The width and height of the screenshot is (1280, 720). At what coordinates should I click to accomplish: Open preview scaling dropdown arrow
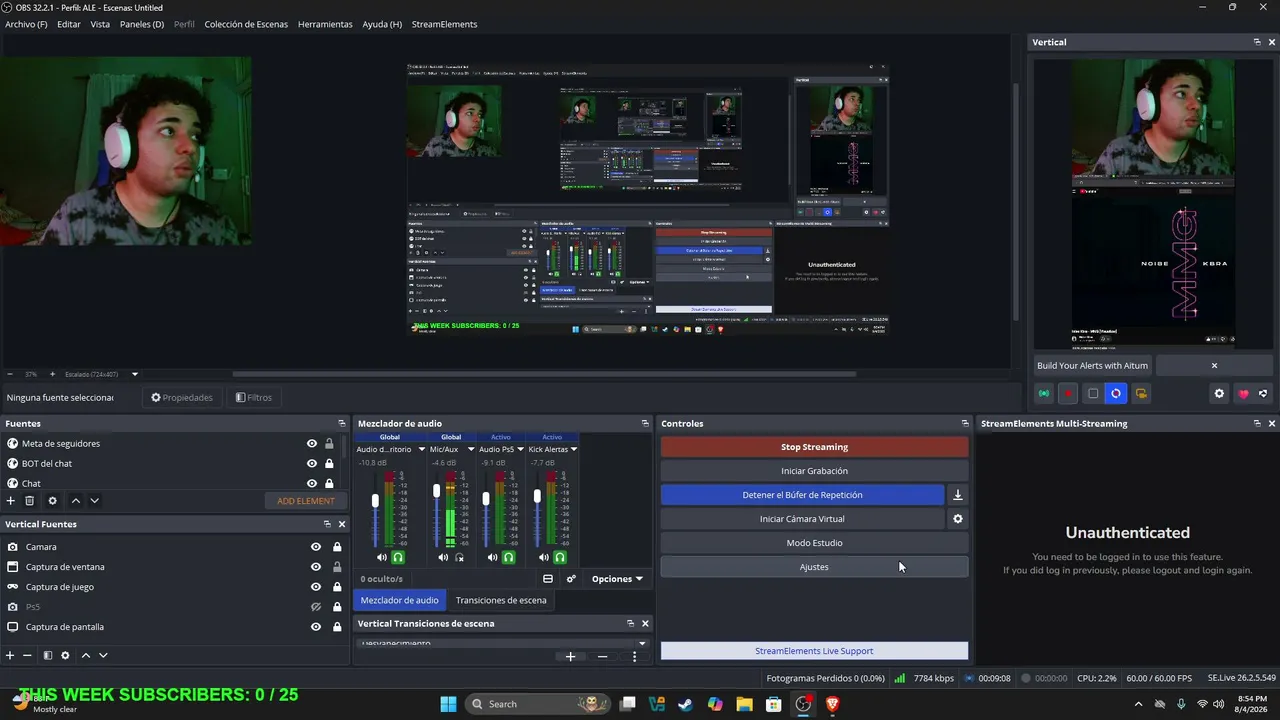coord(135,374)
